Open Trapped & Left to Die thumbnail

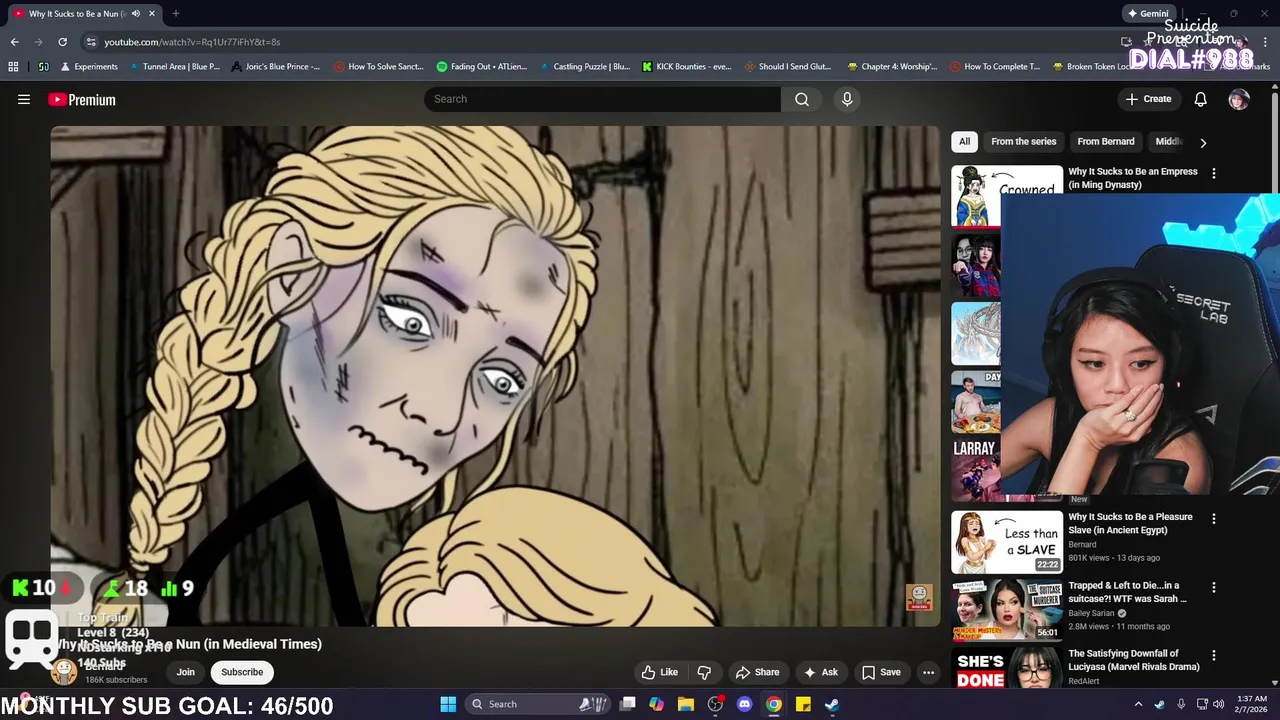click(1007, 610)
